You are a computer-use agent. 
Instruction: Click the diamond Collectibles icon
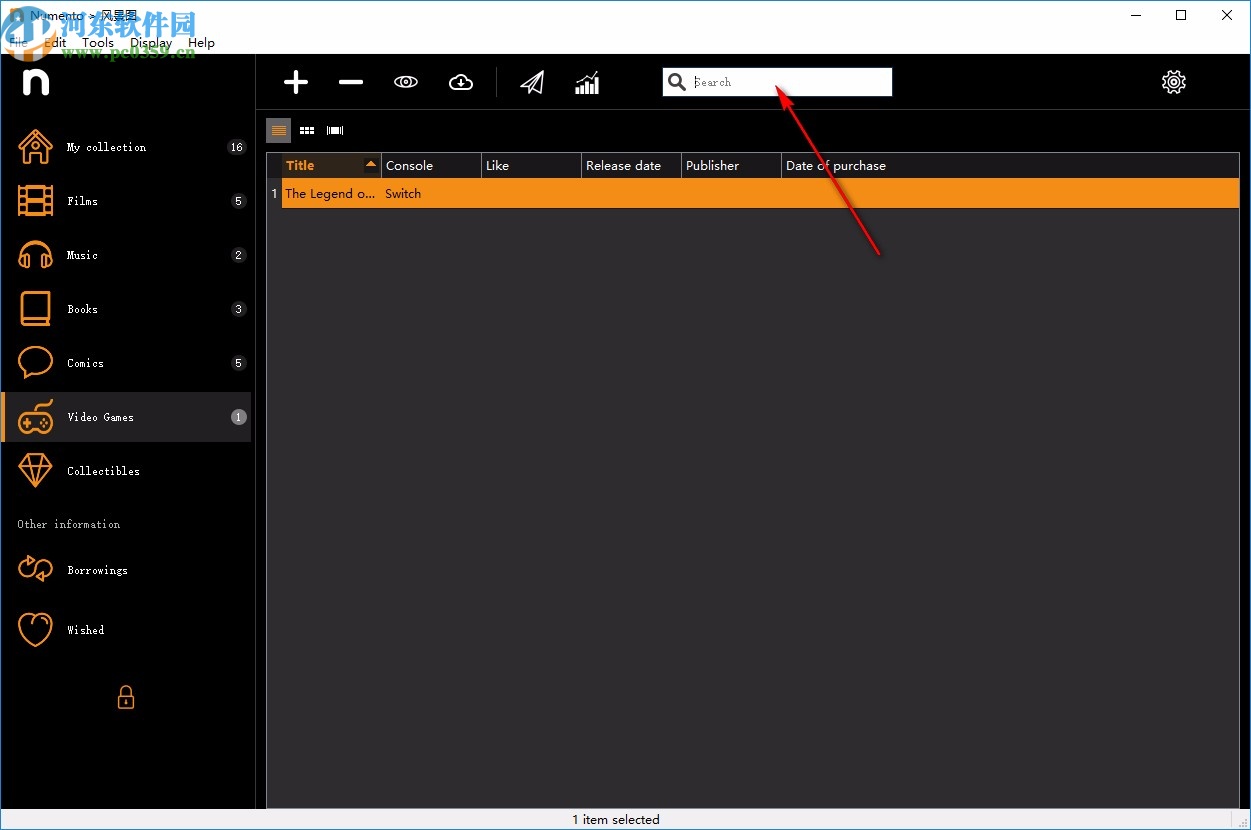pos(35,471)
